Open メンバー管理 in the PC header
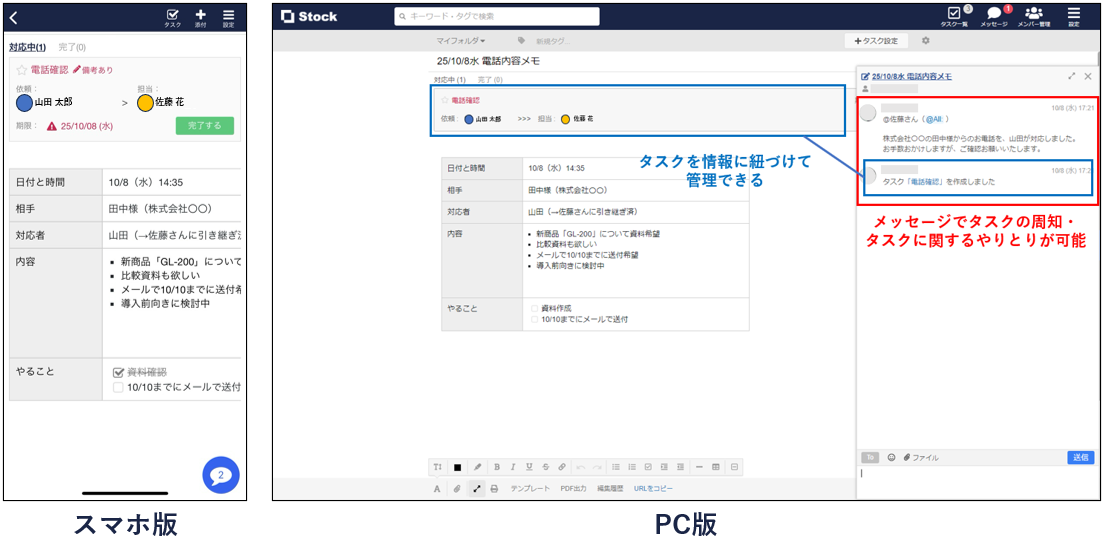Image resolution: width=1106 pixels, height=555 pixels. pos(1034,16)
